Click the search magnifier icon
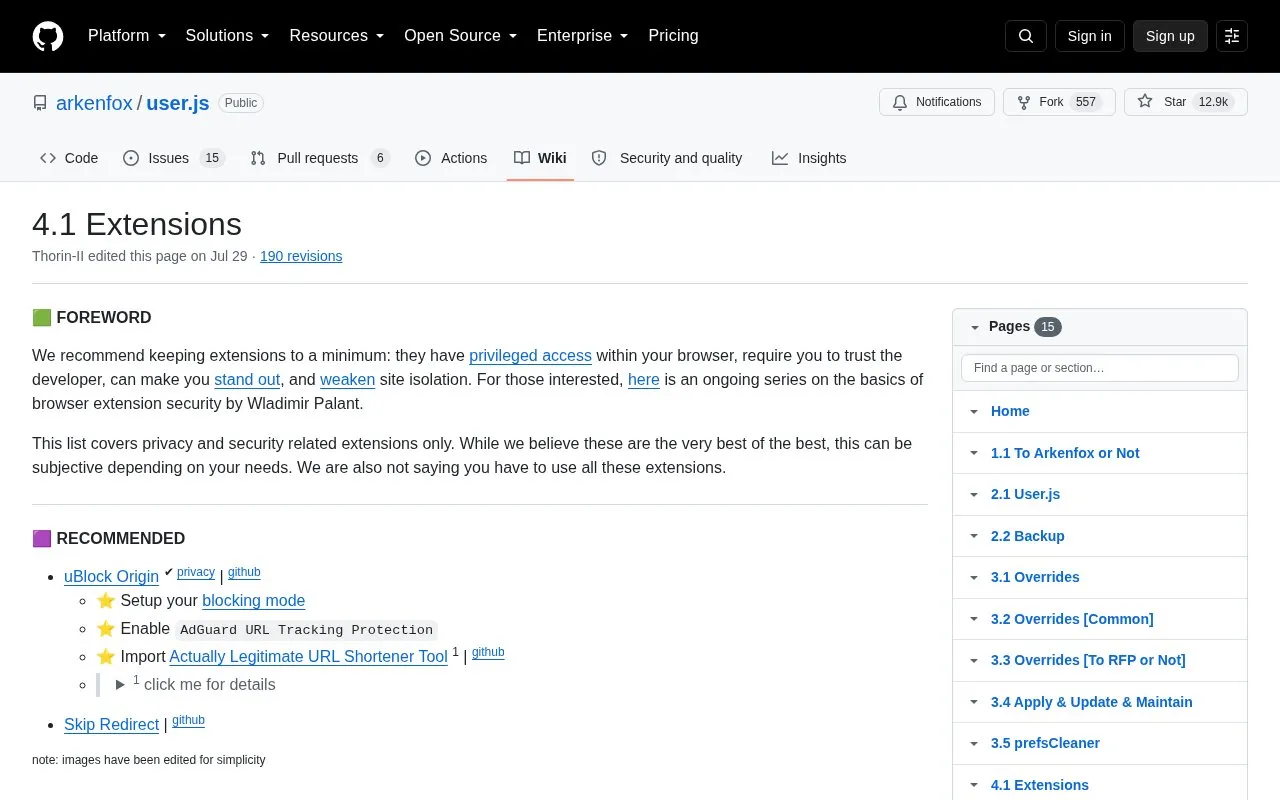This screenshot has height=800, width=1280. point(1026,36)
